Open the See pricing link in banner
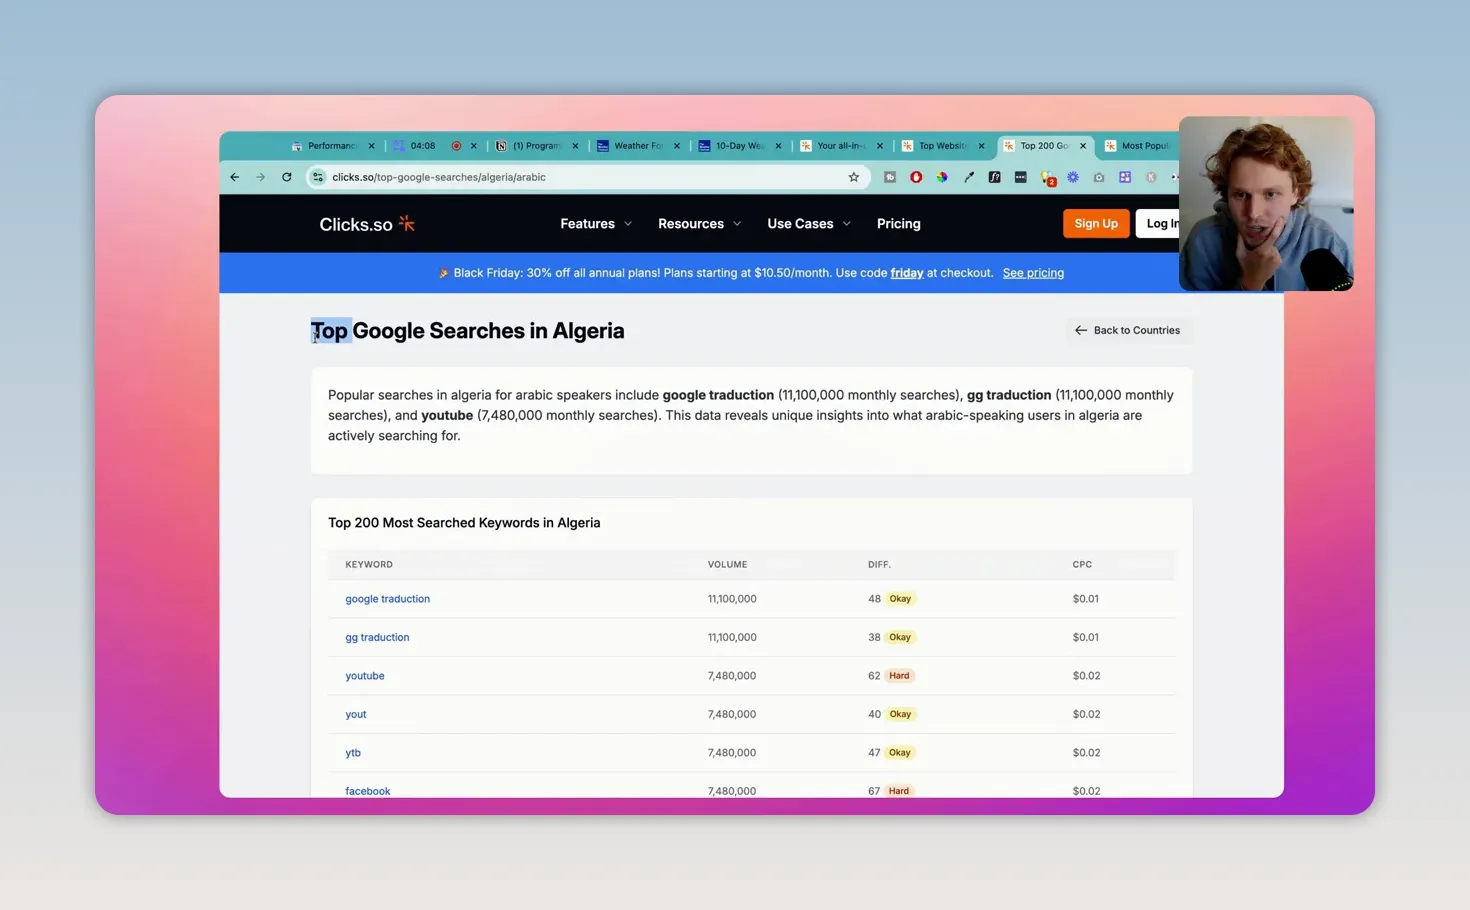Screen dimensions: 1470x910 coord(1033,273)
